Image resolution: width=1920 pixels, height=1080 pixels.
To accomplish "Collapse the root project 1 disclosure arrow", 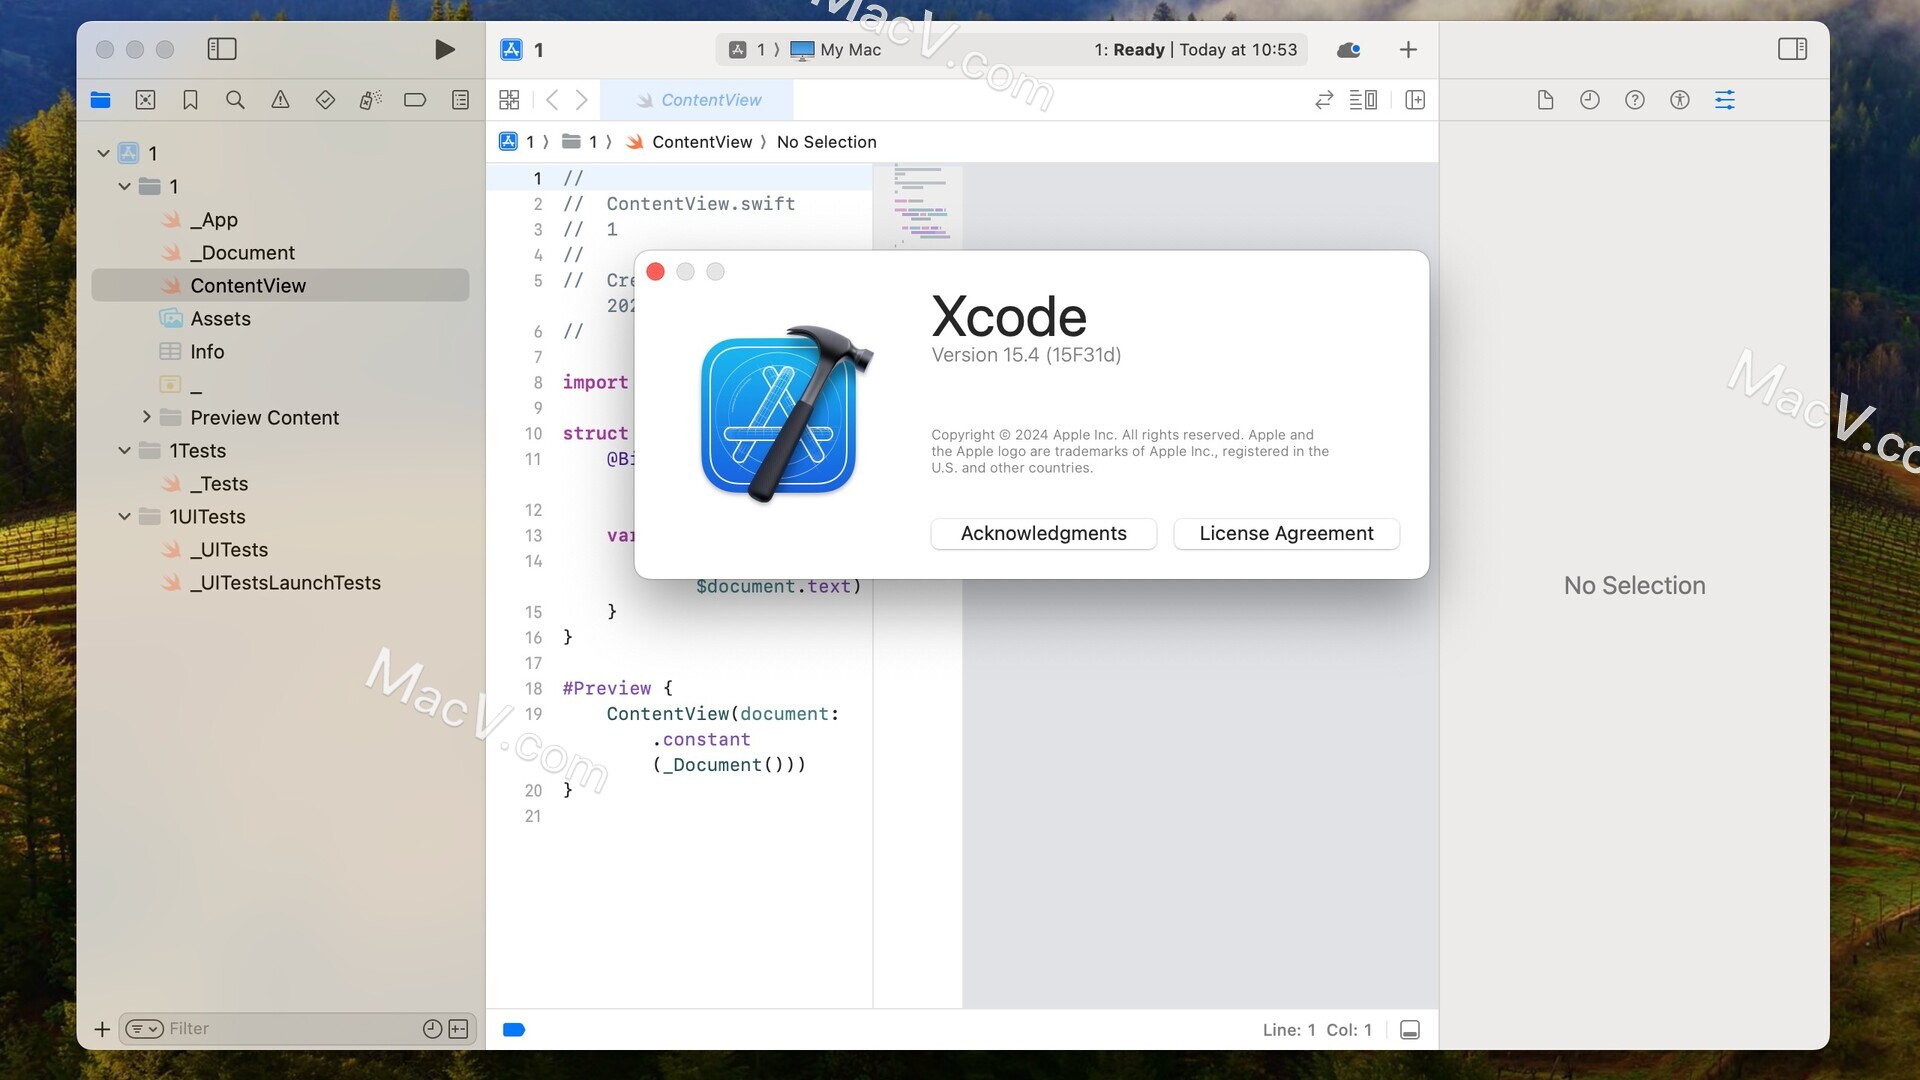I will [x=103, y=153].
